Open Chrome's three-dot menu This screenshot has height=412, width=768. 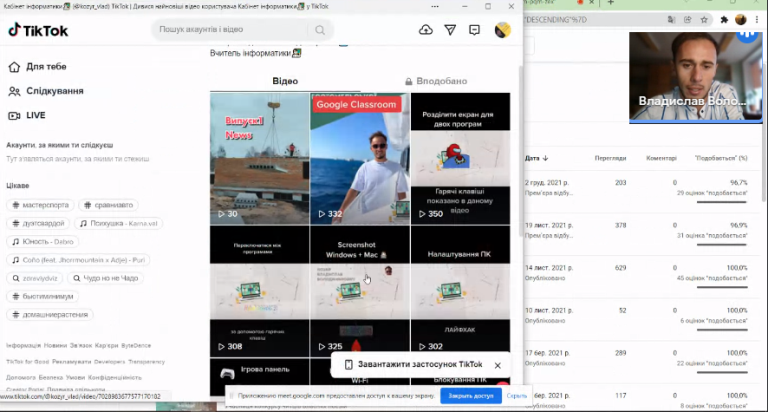[x=758, y=20]
